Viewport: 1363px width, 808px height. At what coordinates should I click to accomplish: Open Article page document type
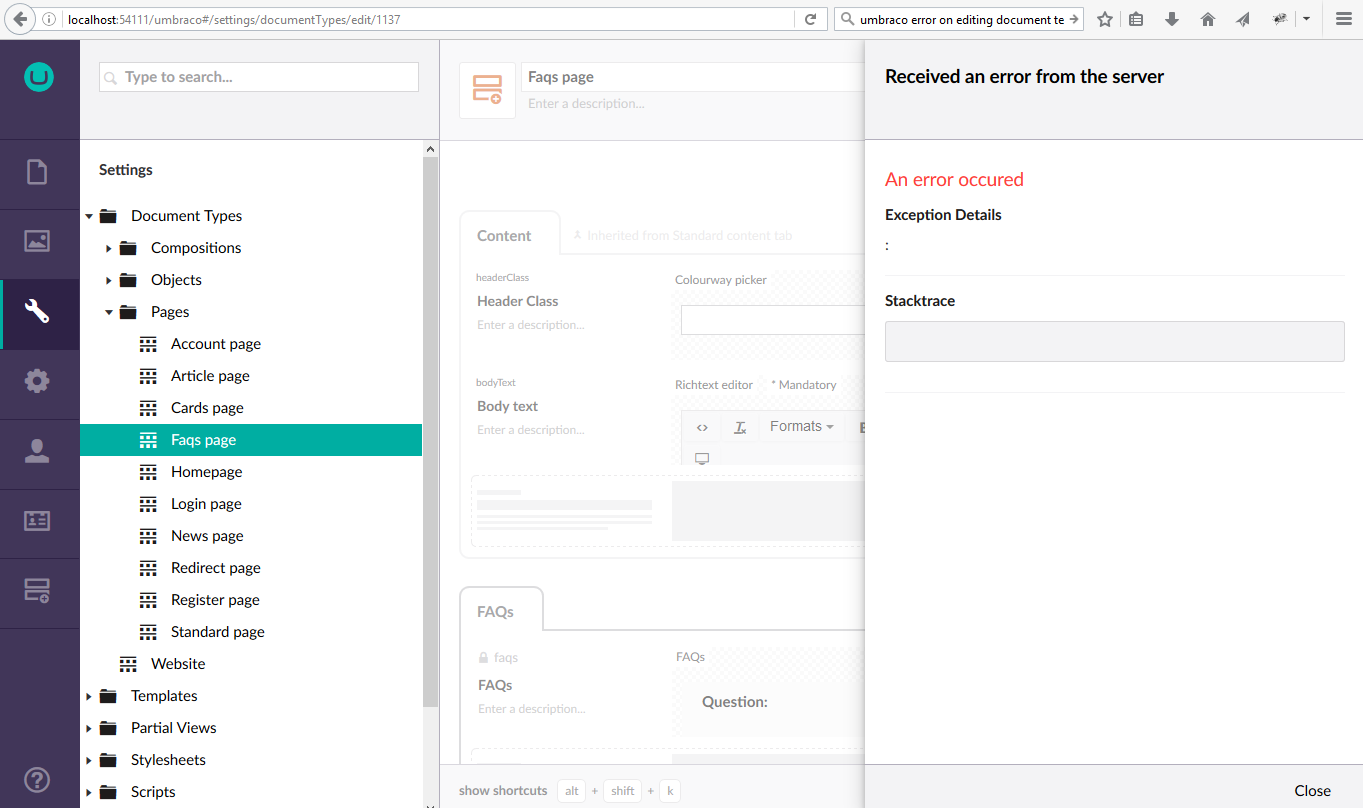click(210, 376)
